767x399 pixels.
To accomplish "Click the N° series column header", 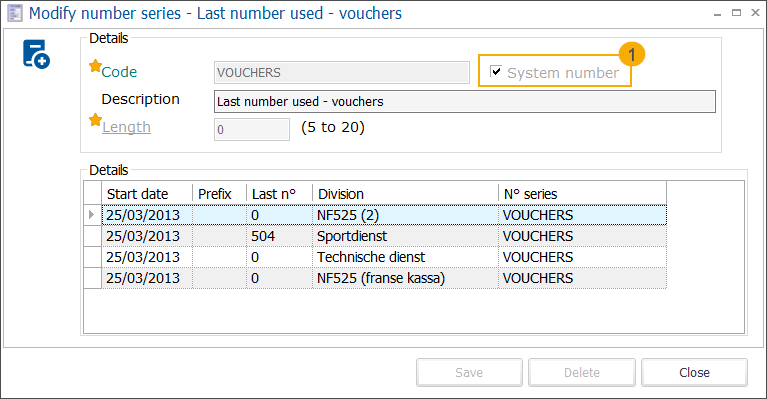I will click(582, 194).
